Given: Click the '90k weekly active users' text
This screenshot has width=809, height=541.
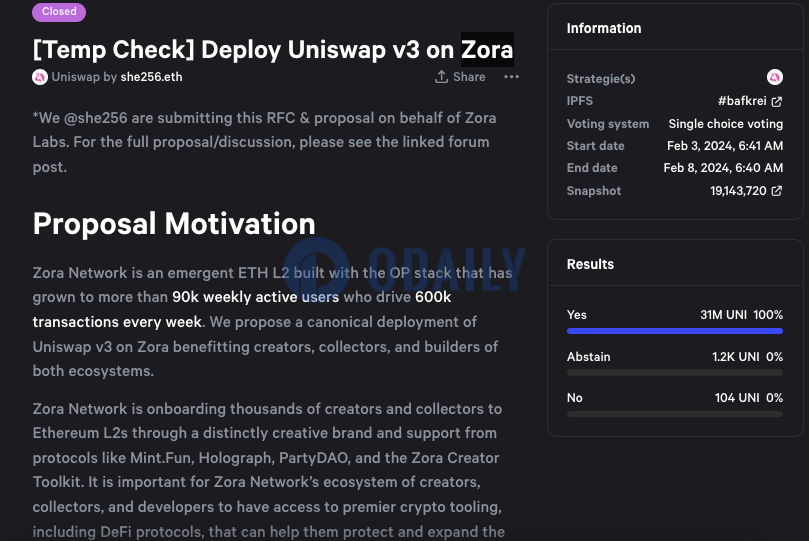Looking at the screenshot, I should pyautogui.click(x=255, y=297).
